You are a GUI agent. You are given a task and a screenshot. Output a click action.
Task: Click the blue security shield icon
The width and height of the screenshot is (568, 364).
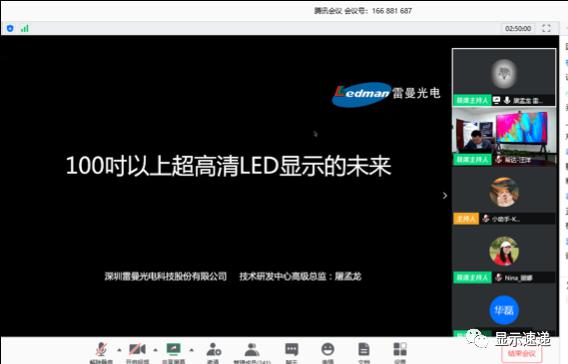pos(10,28)
